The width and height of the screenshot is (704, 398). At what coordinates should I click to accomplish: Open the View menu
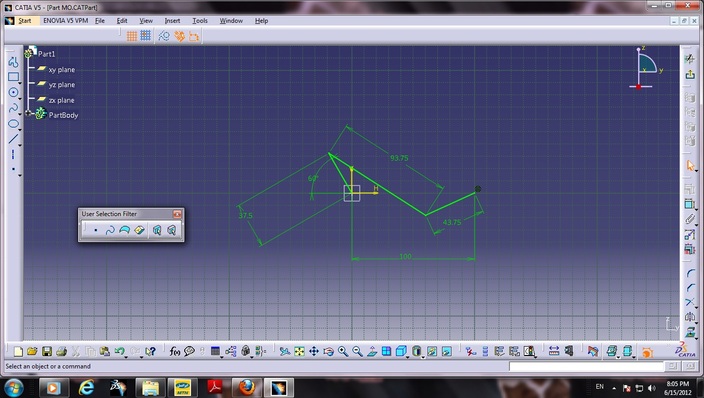pyautogui.click(x=146, y=21)
